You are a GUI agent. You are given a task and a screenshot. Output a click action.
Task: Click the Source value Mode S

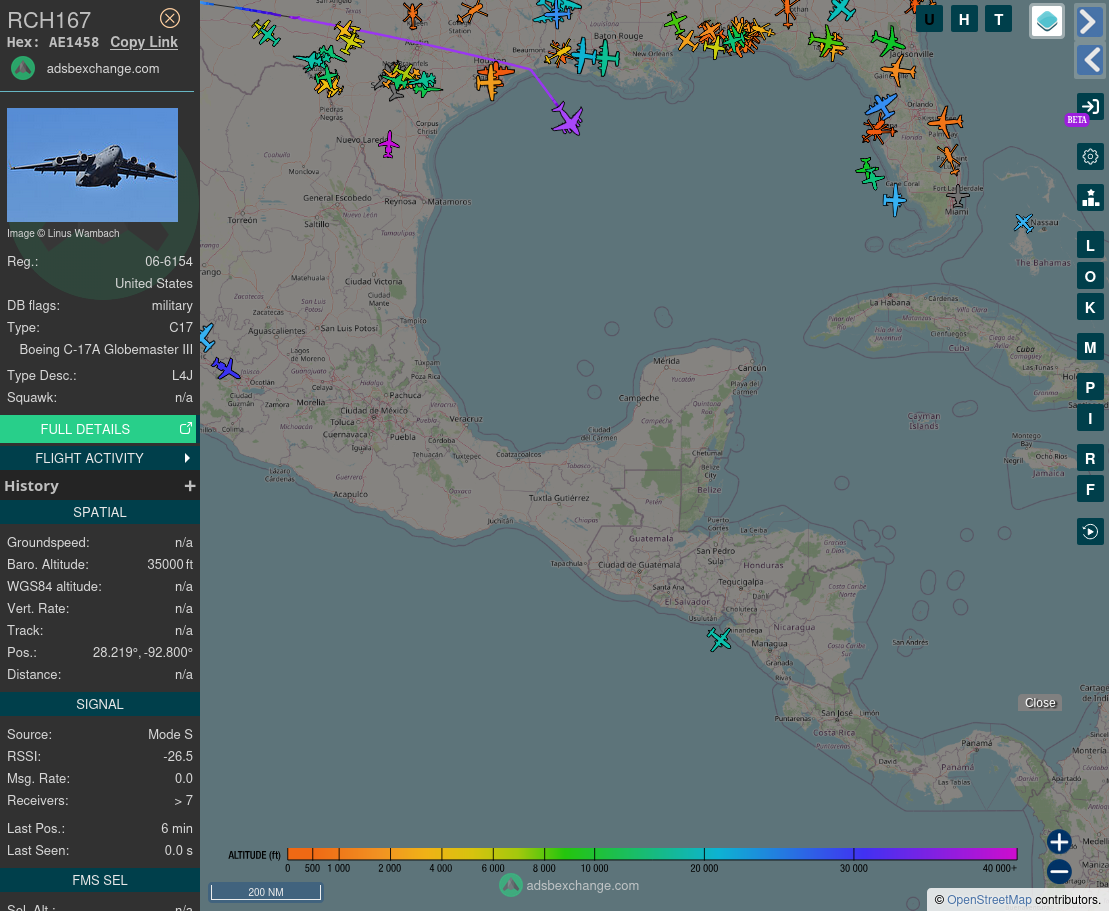170,734
